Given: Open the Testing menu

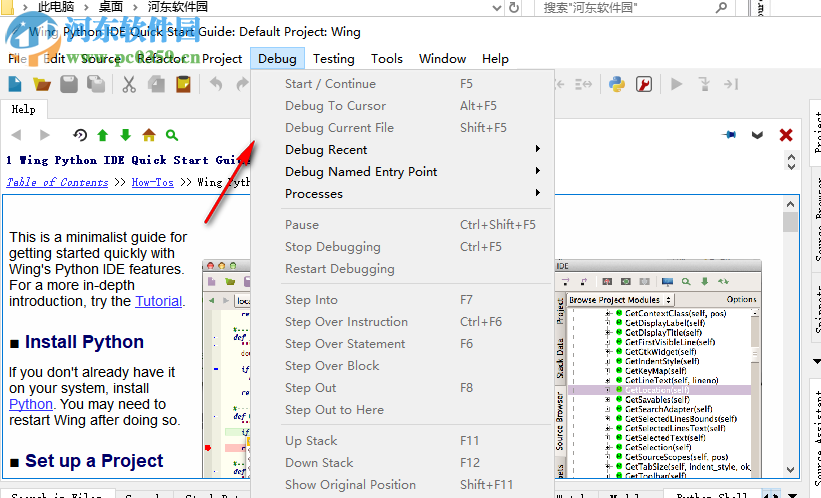Looking at the screenshot, I should click(334, 59).
